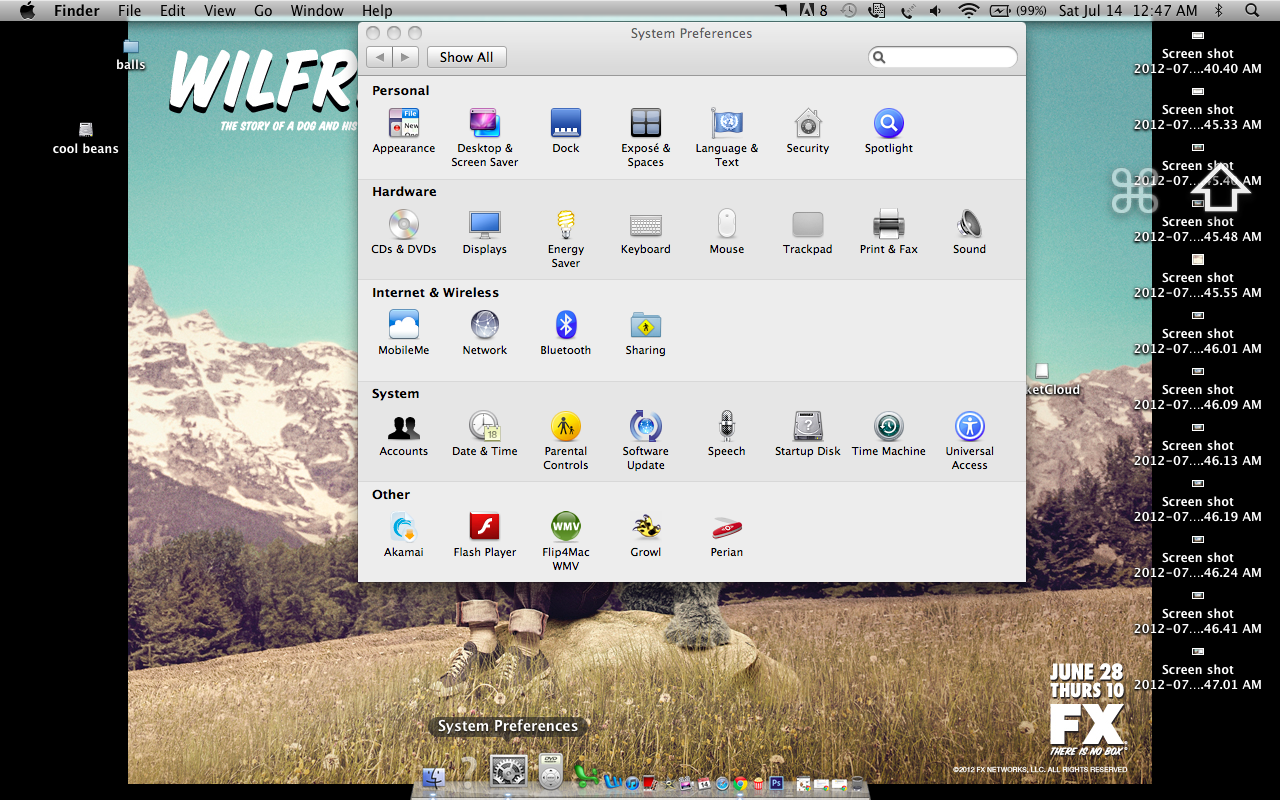Click the Time Machine menu bar icon
1280x800 pixels.
(x=849, y=11)
